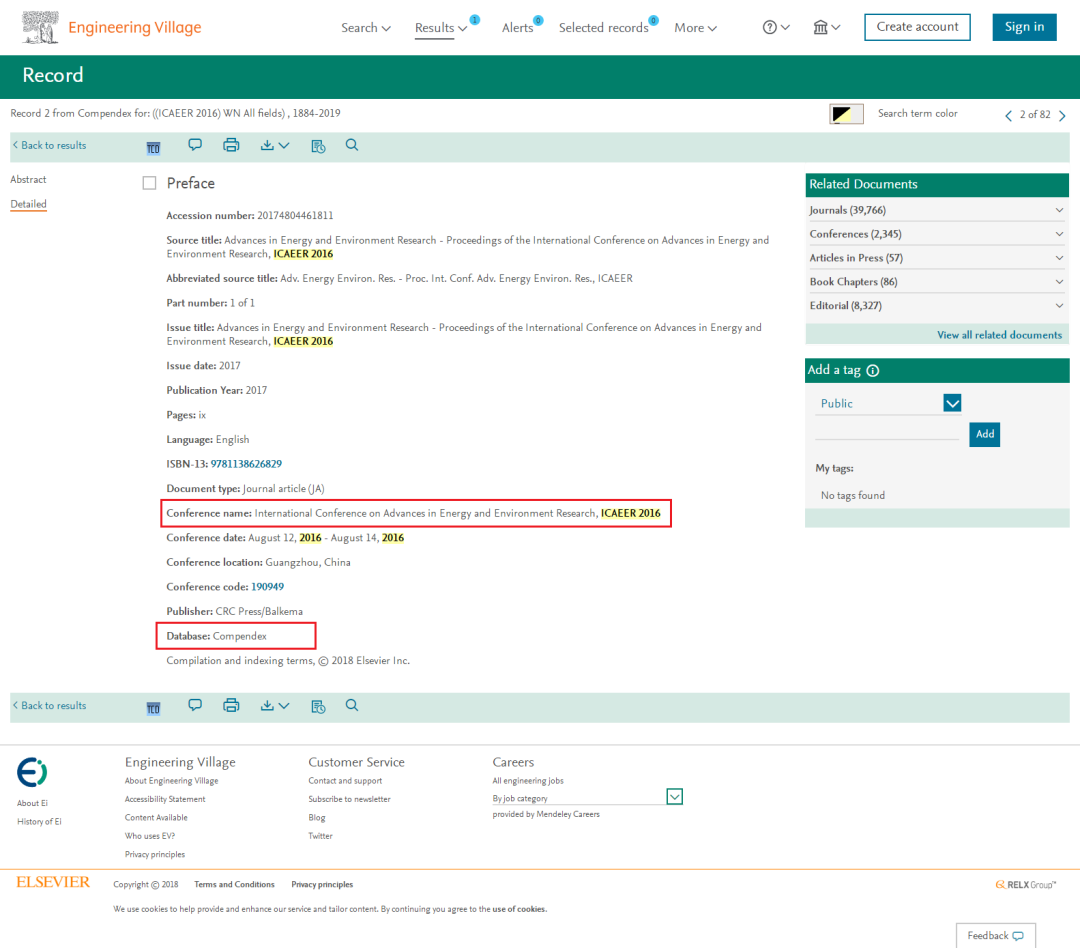The height and width of the screenshot is (948, 1080).
Task: Click the bottom toolbar TCO icon
Action: (x=153, y=708)
